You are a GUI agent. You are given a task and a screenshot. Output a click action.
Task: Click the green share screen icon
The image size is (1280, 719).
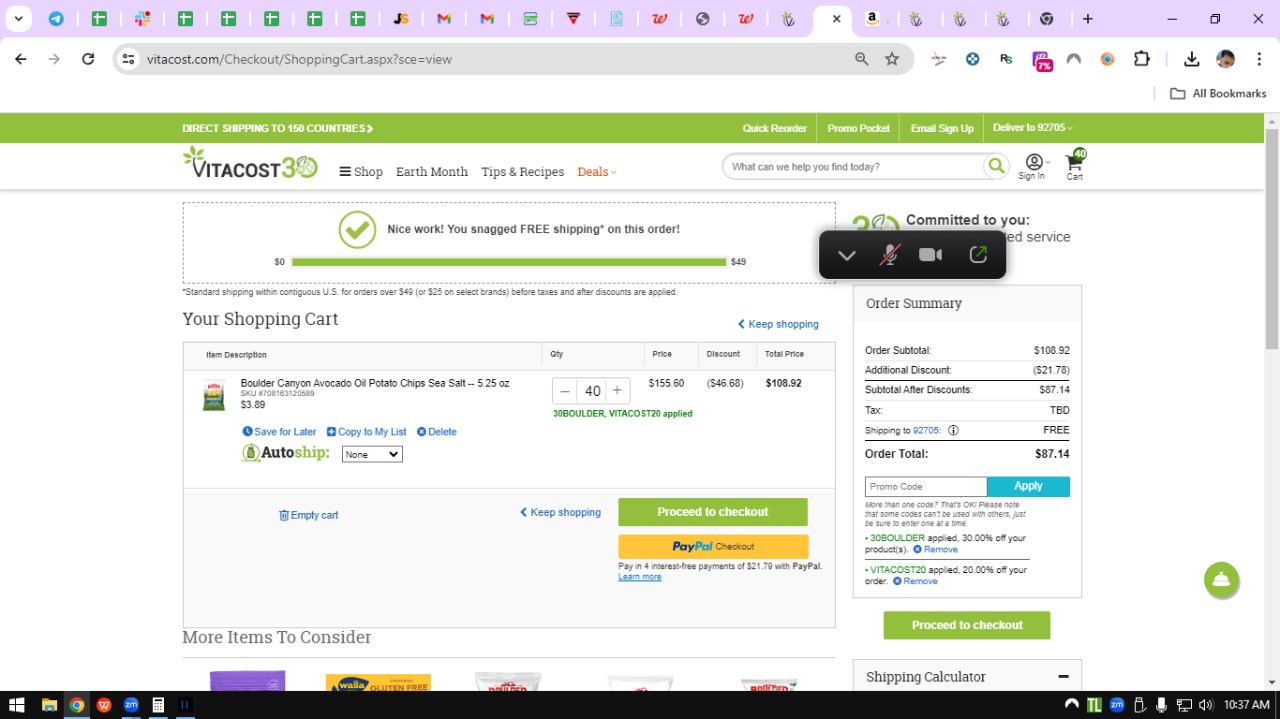point(978,255)
